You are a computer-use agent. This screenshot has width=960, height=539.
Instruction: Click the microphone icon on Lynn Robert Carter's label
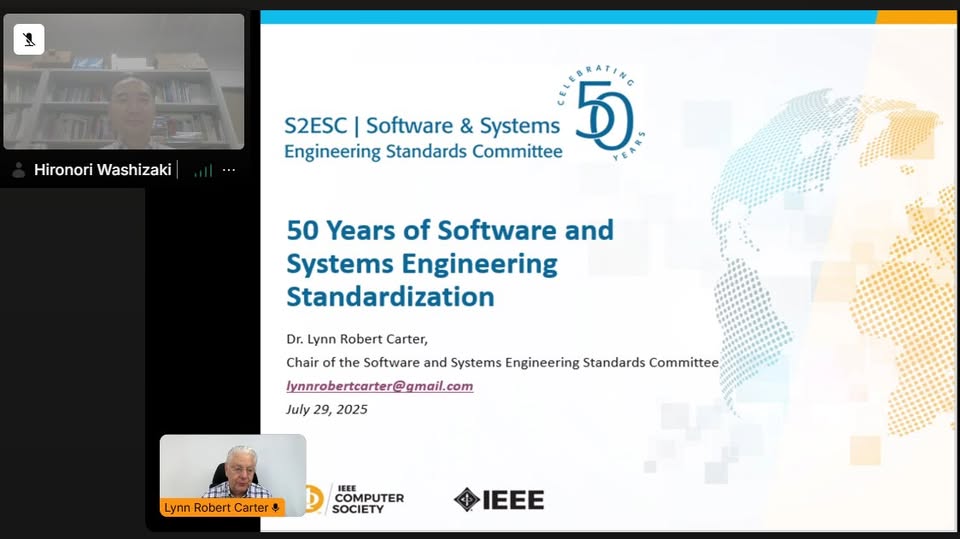pyautogui.click(x=276, y=508)
